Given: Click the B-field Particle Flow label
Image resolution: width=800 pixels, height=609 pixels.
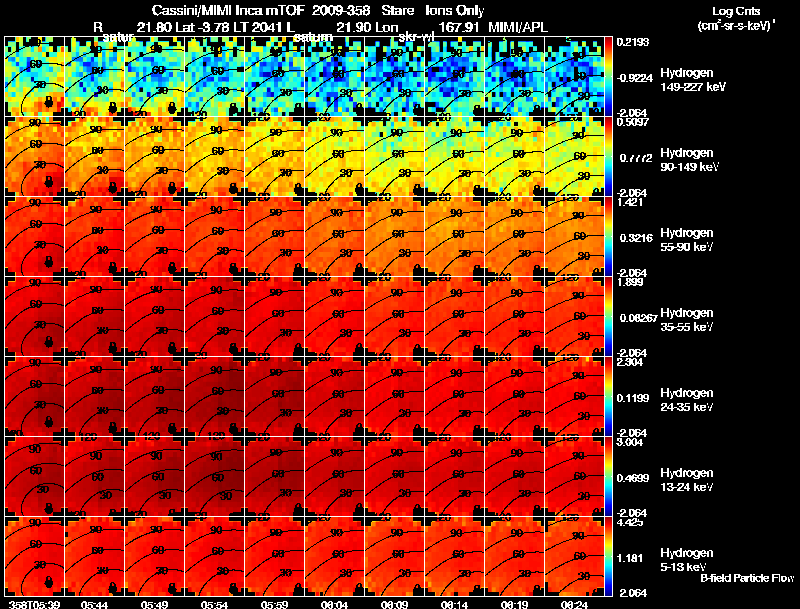Looking at the screenshot, I should click(x=747, y=578).
